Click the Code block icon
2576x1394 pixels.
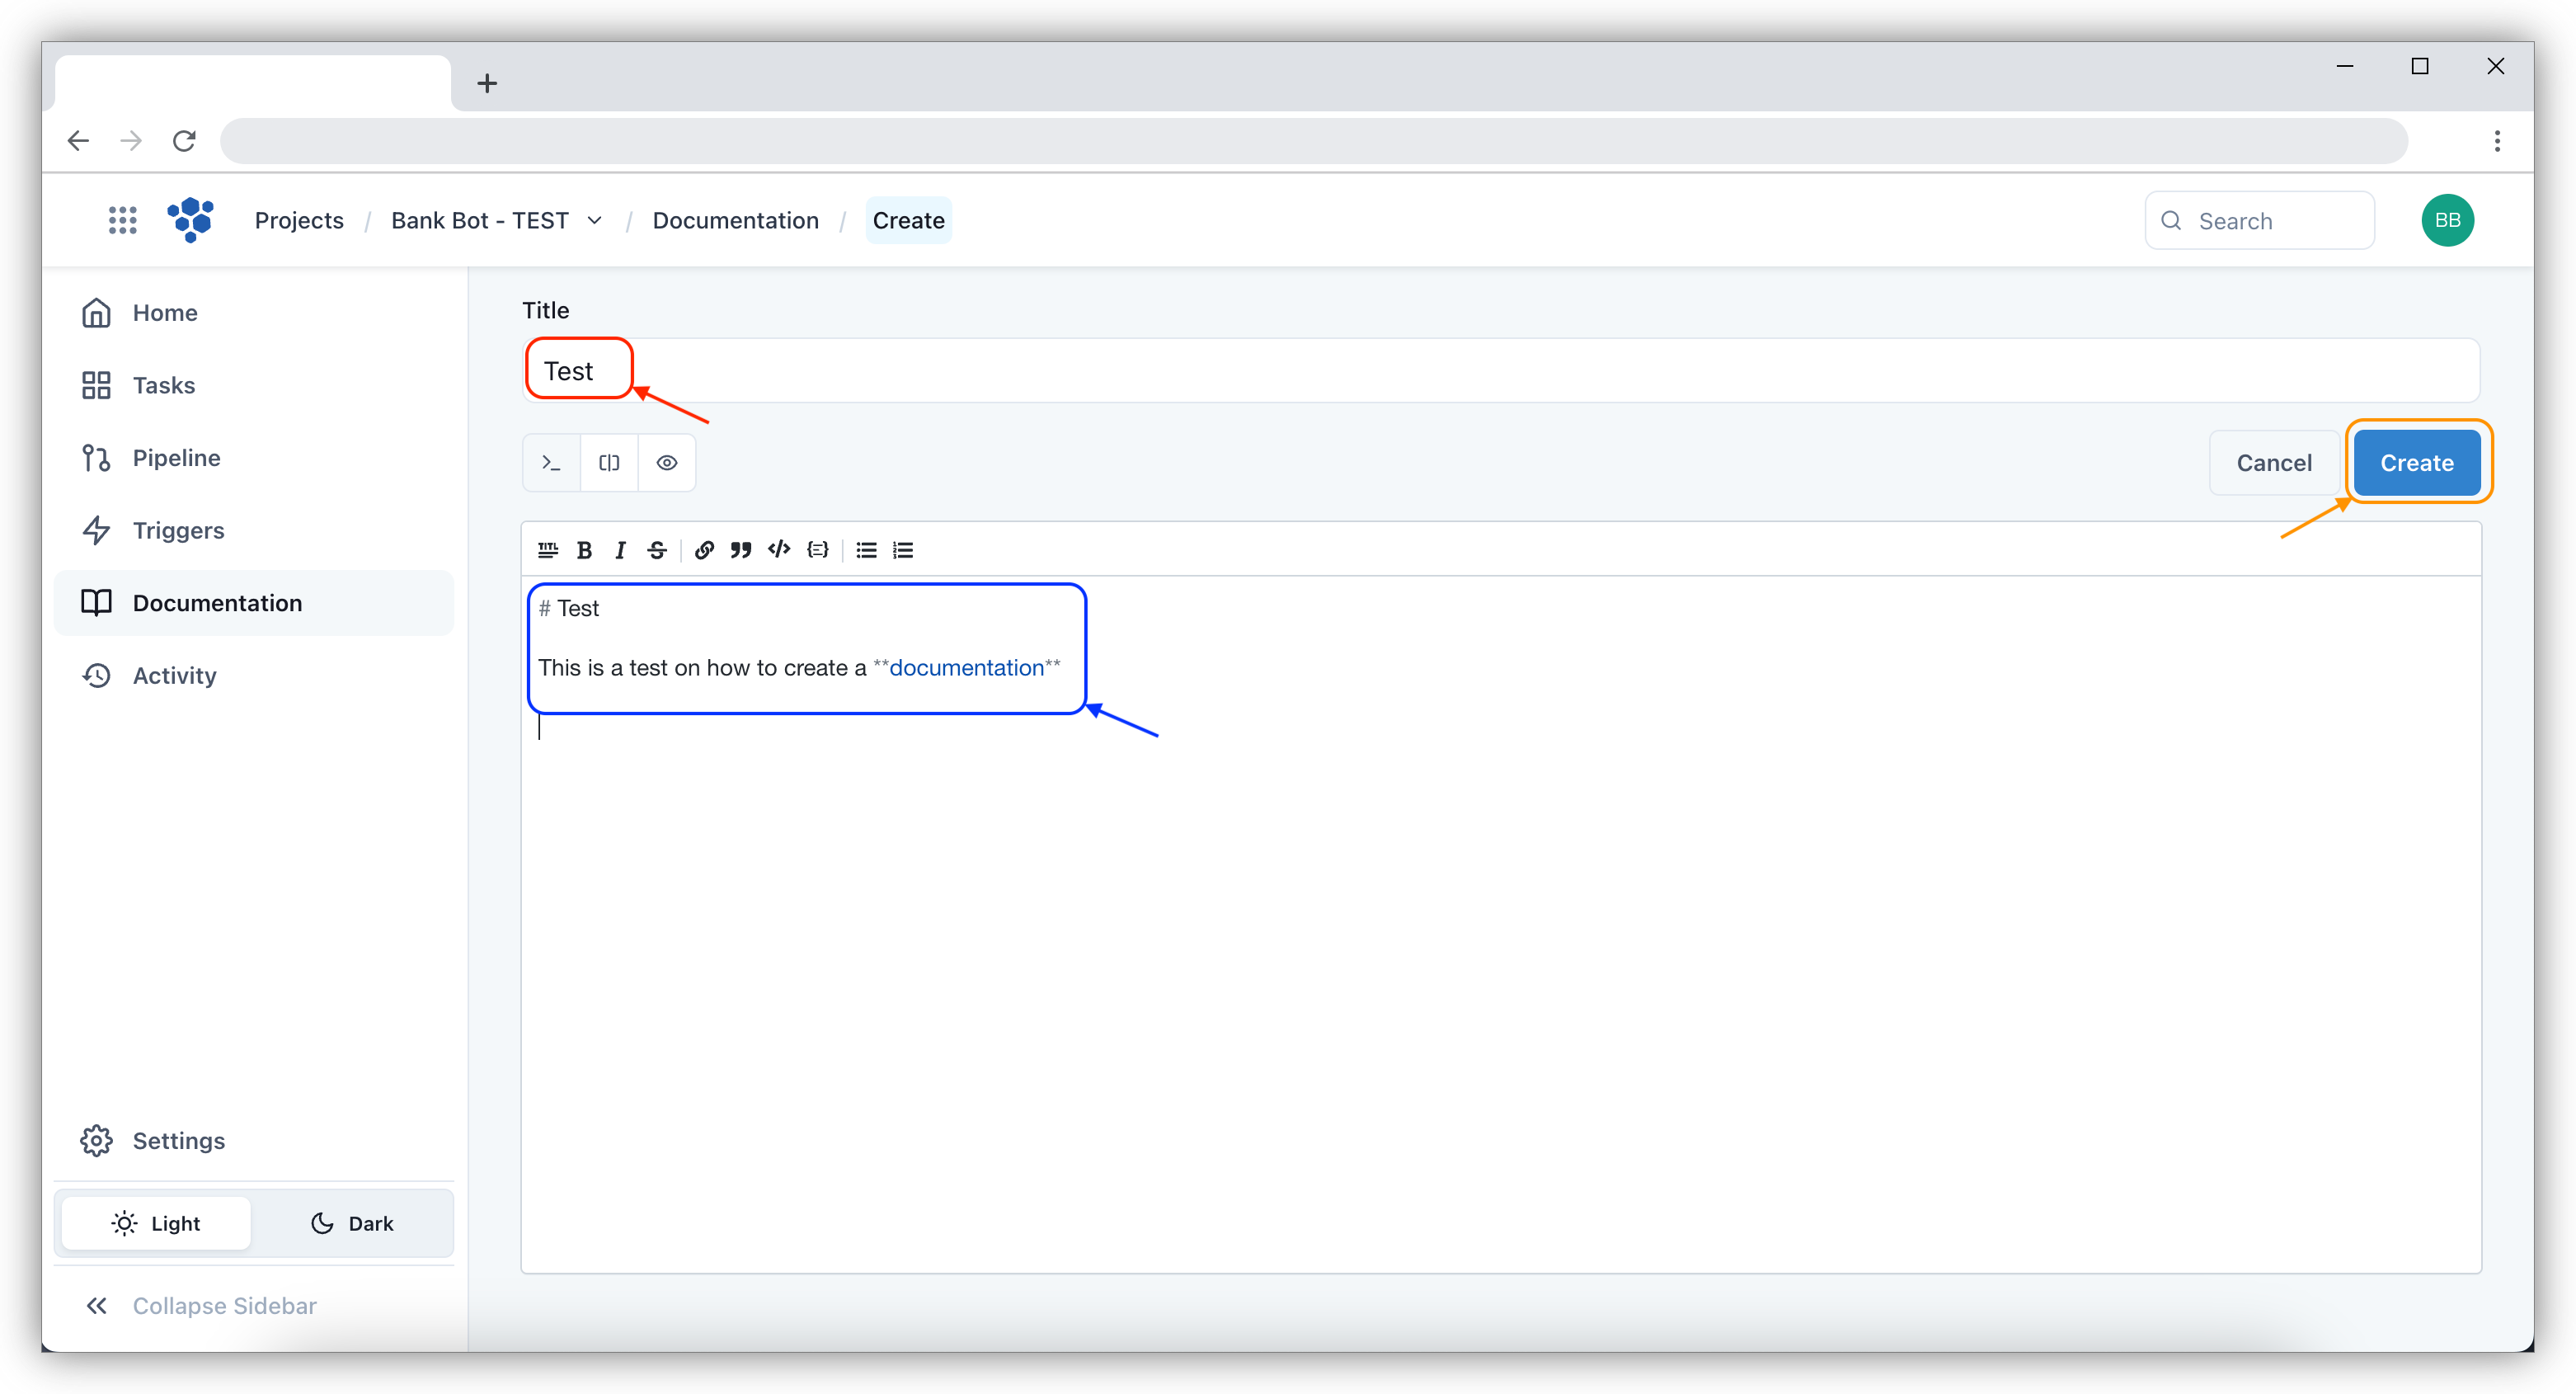point(820,549)
